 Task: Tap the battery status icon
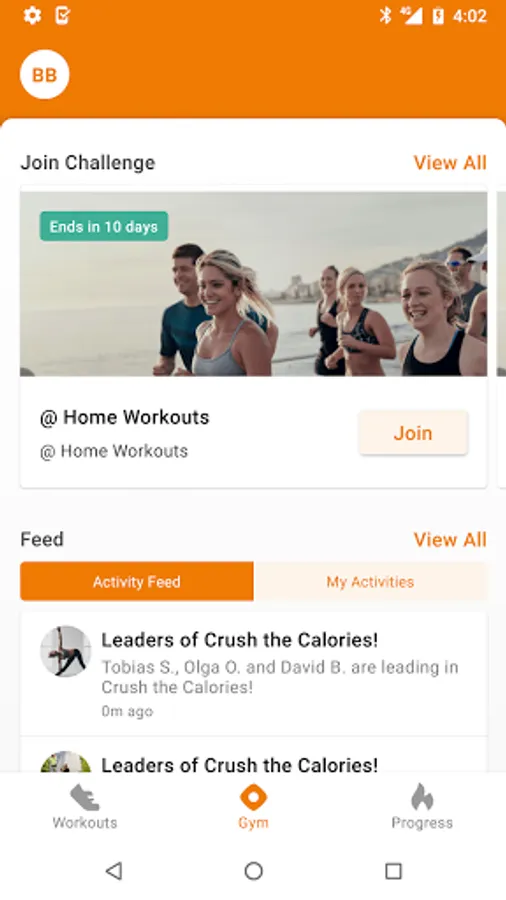click(438, 15)
